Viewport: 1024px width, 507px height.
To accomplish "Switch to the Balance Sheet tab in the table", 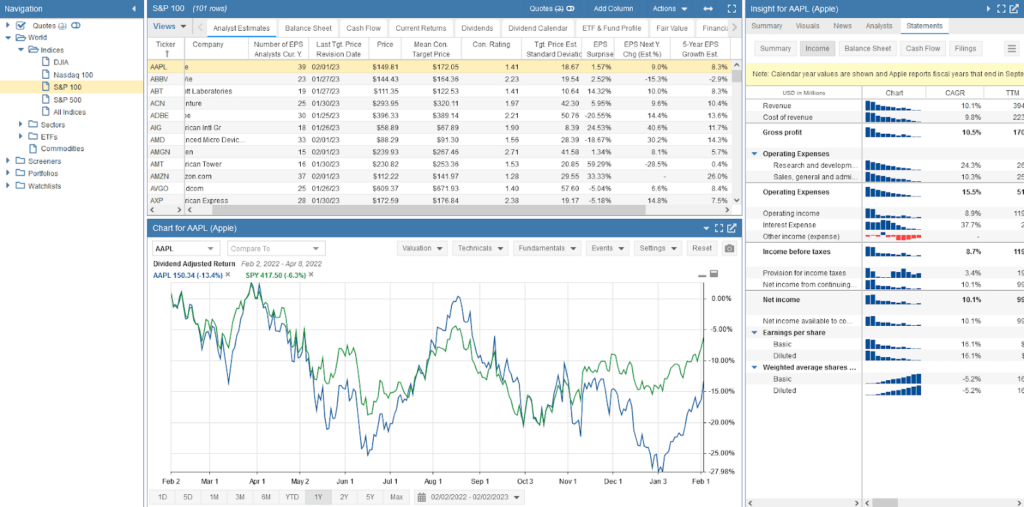I will point(308,27).
